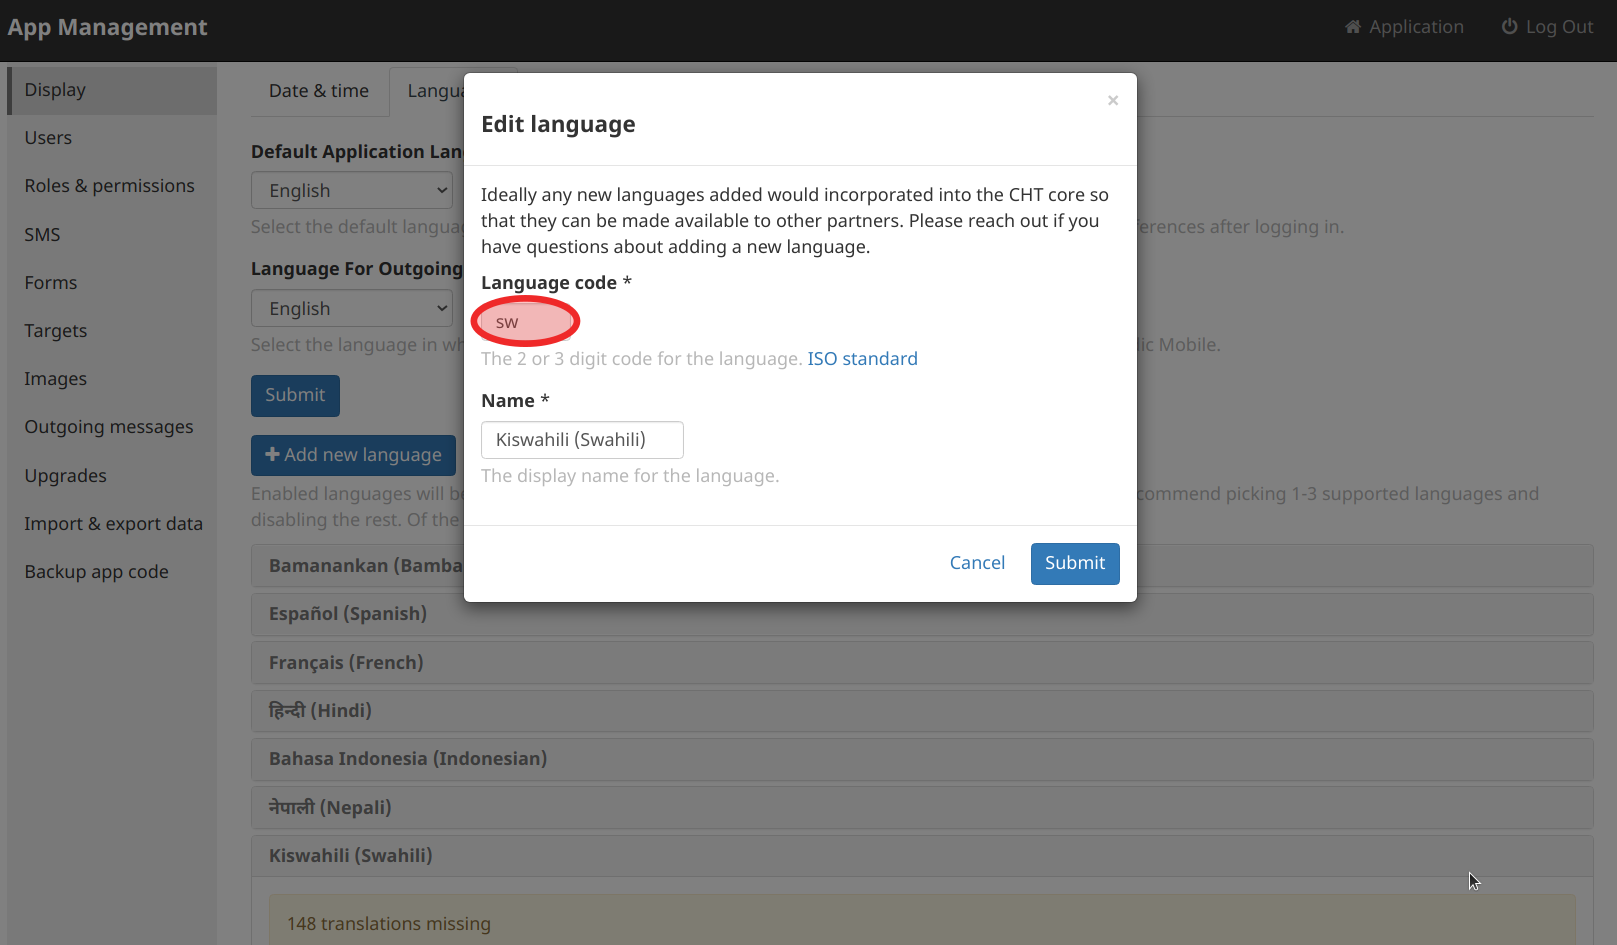Open Backup app code
Screen dimensions: 1617x945
[x=112, y=572]
